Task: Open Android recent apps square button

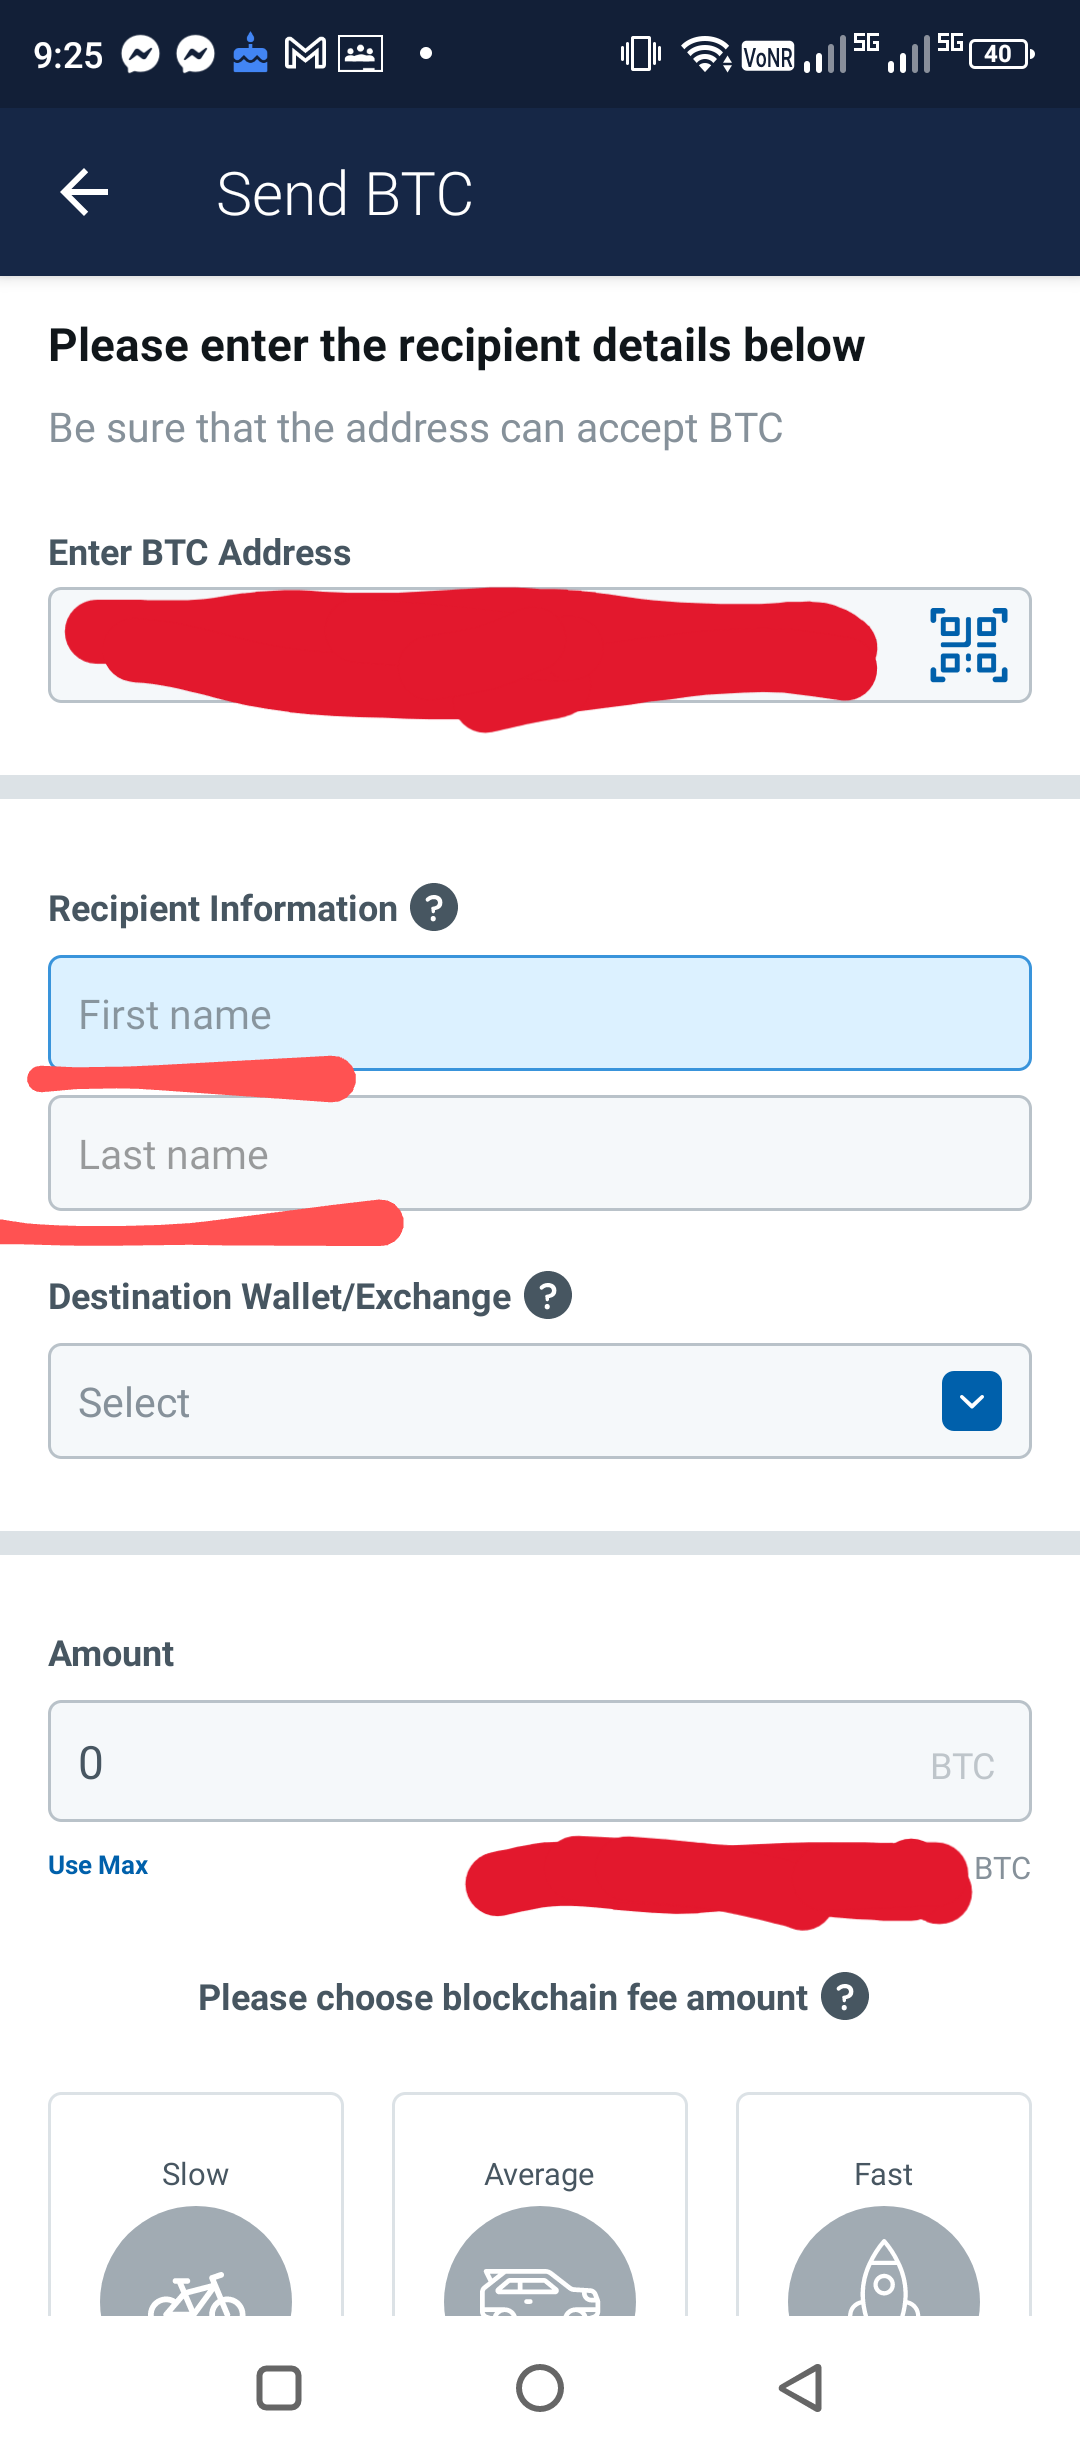Action: coord(279,2388)
